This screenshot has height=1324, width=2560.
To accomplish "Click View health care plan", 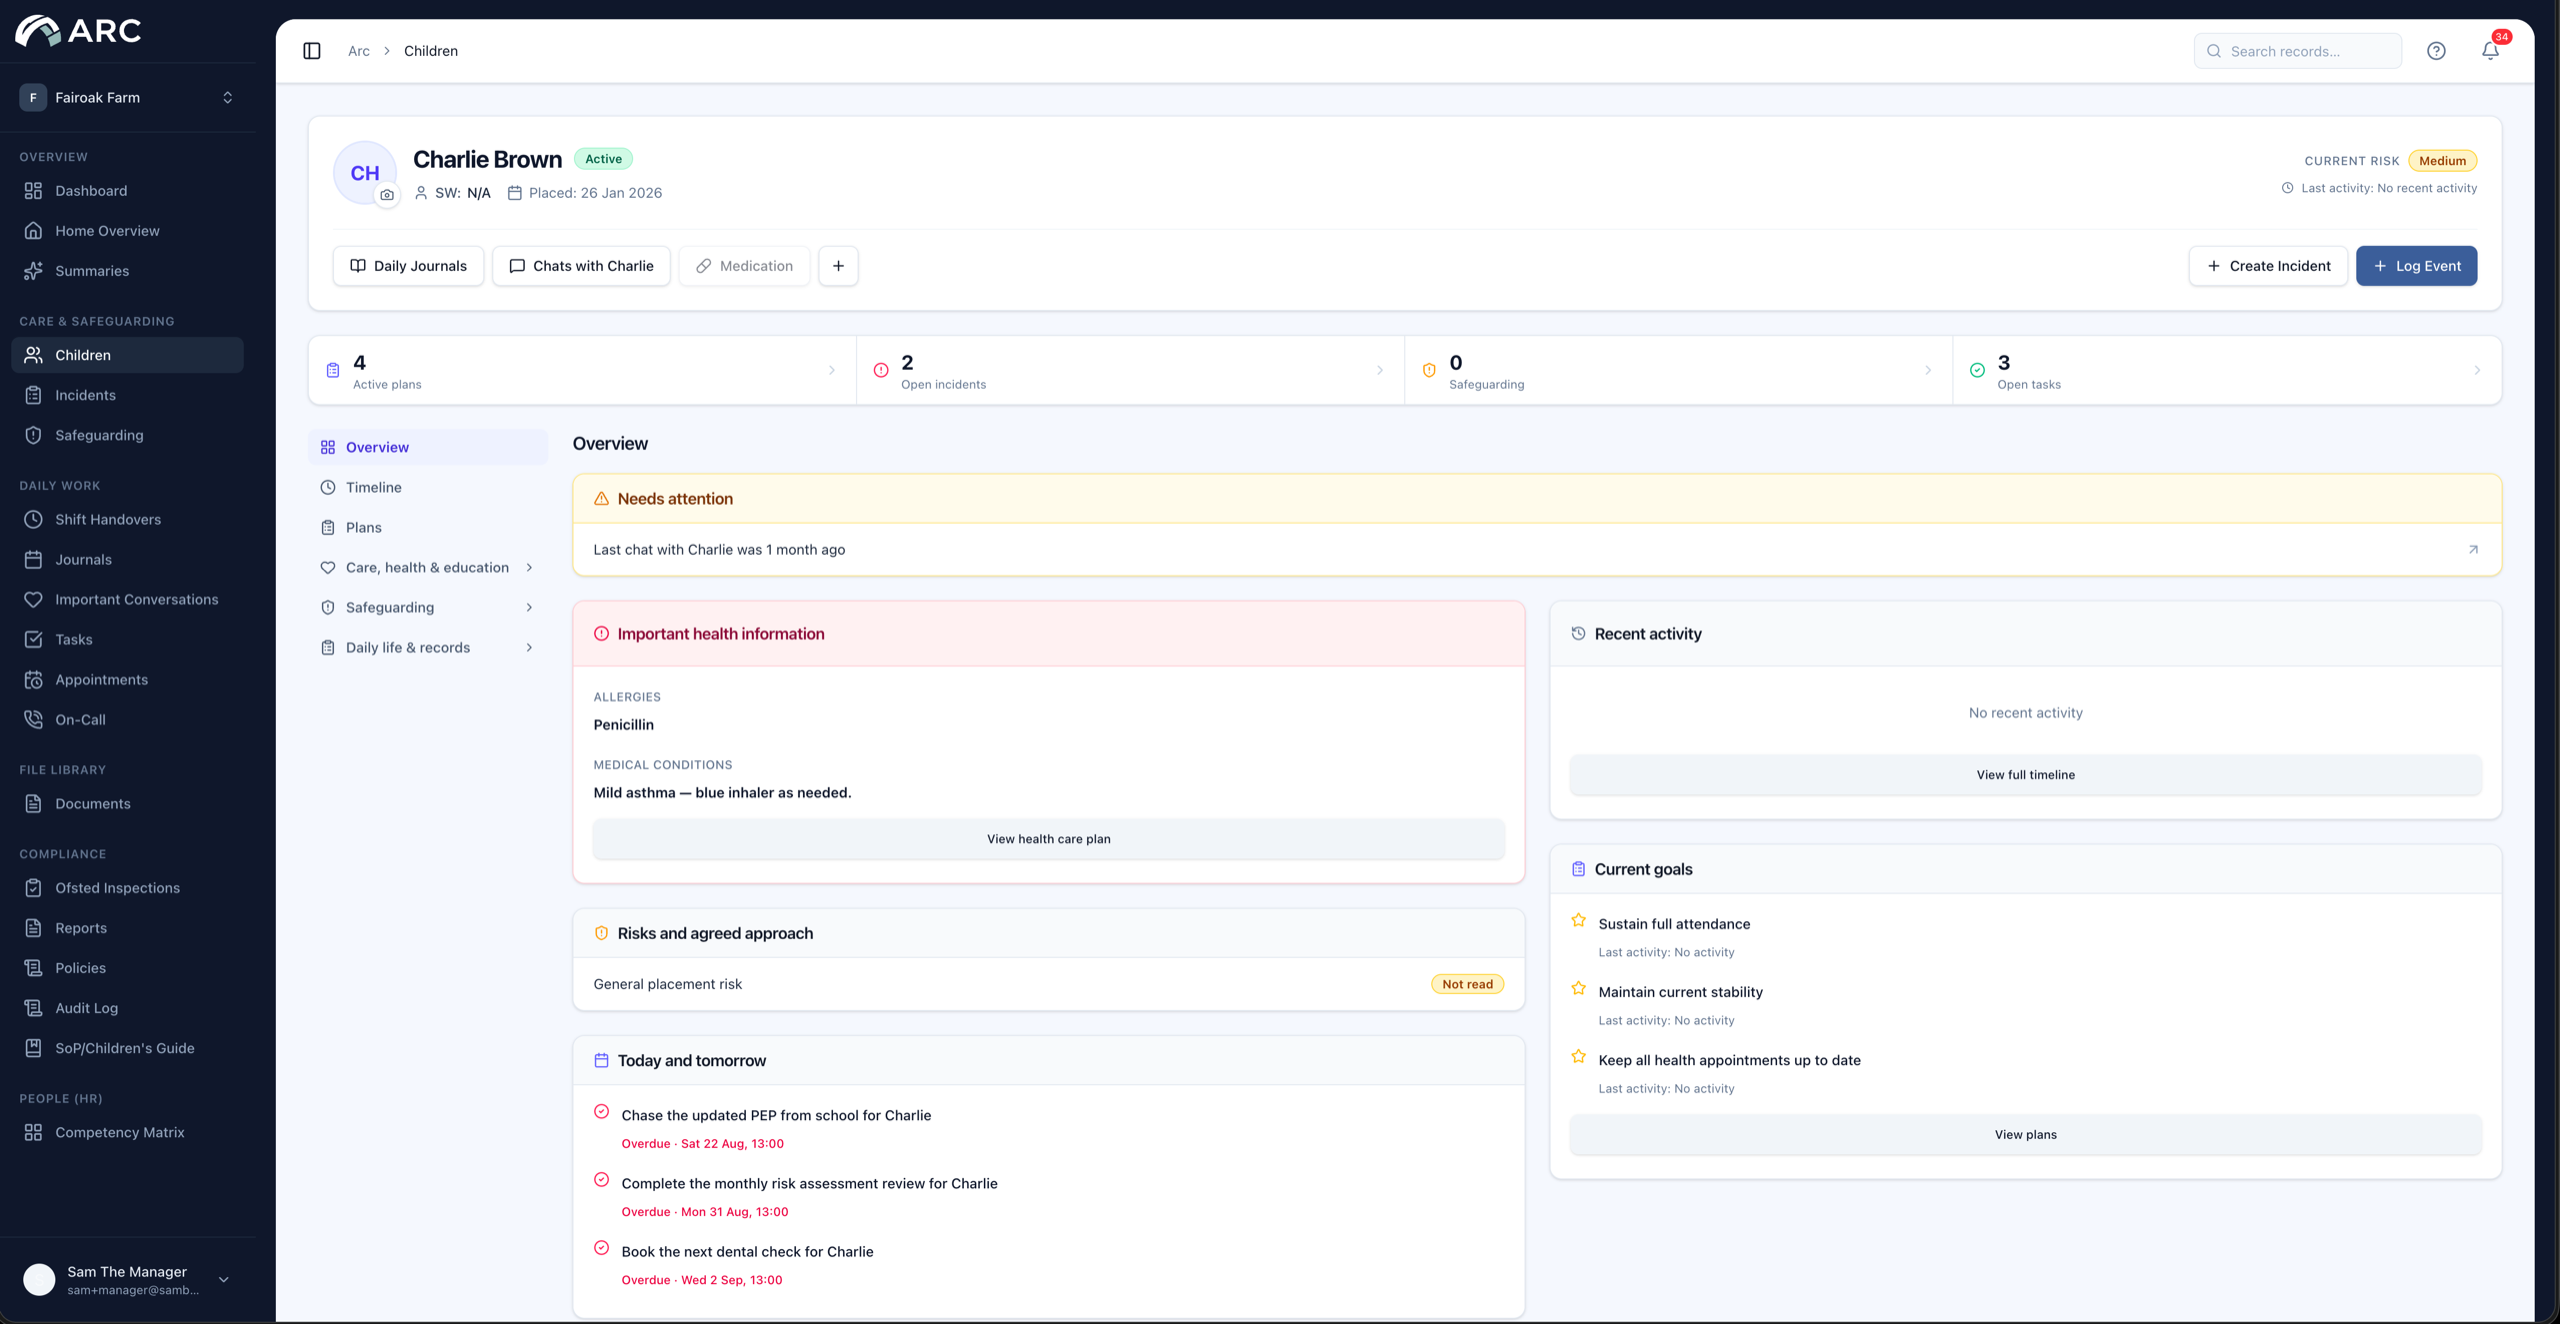I will tap(1048, 839).
